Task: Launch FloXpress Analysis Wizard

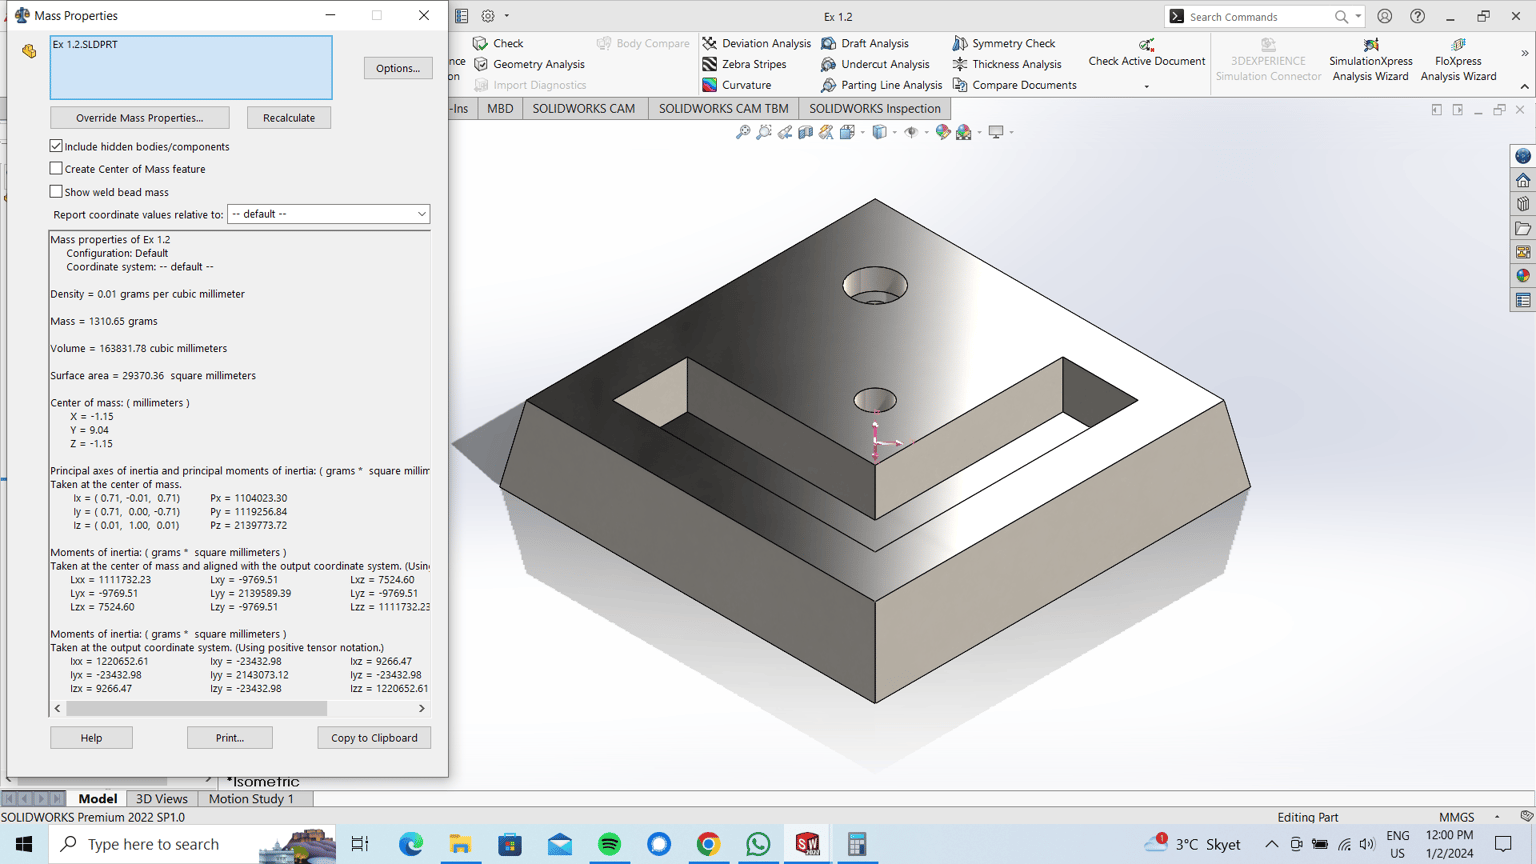Action: [1458, 60]
